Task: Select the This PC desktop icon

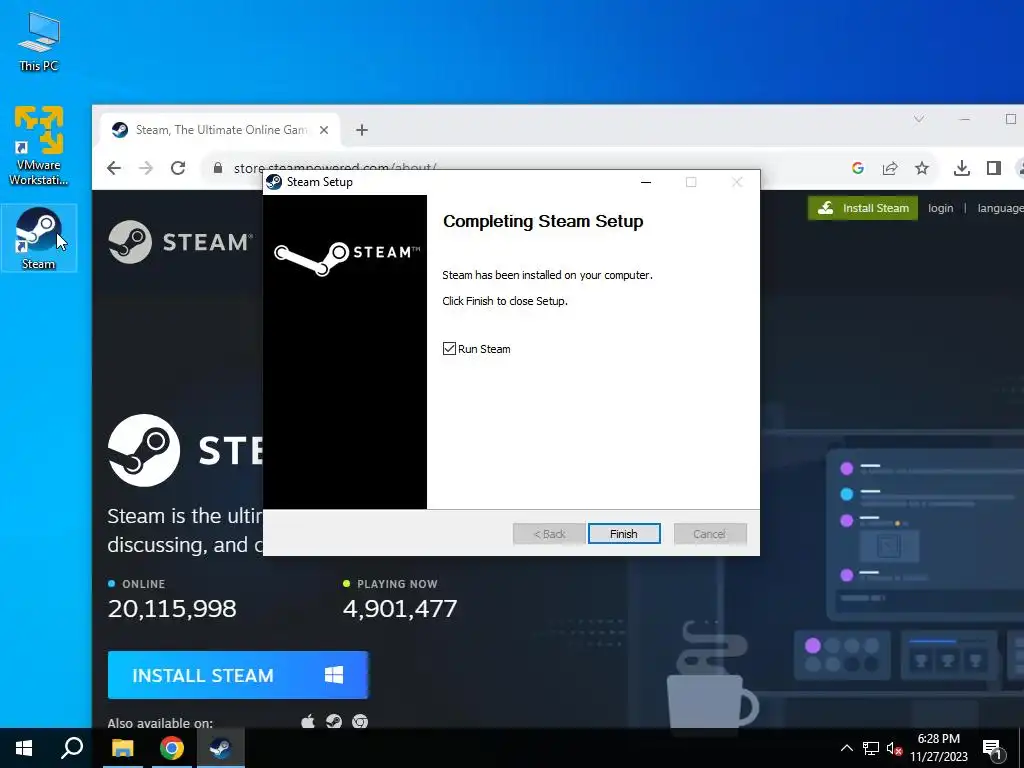Action: point(39,42)
